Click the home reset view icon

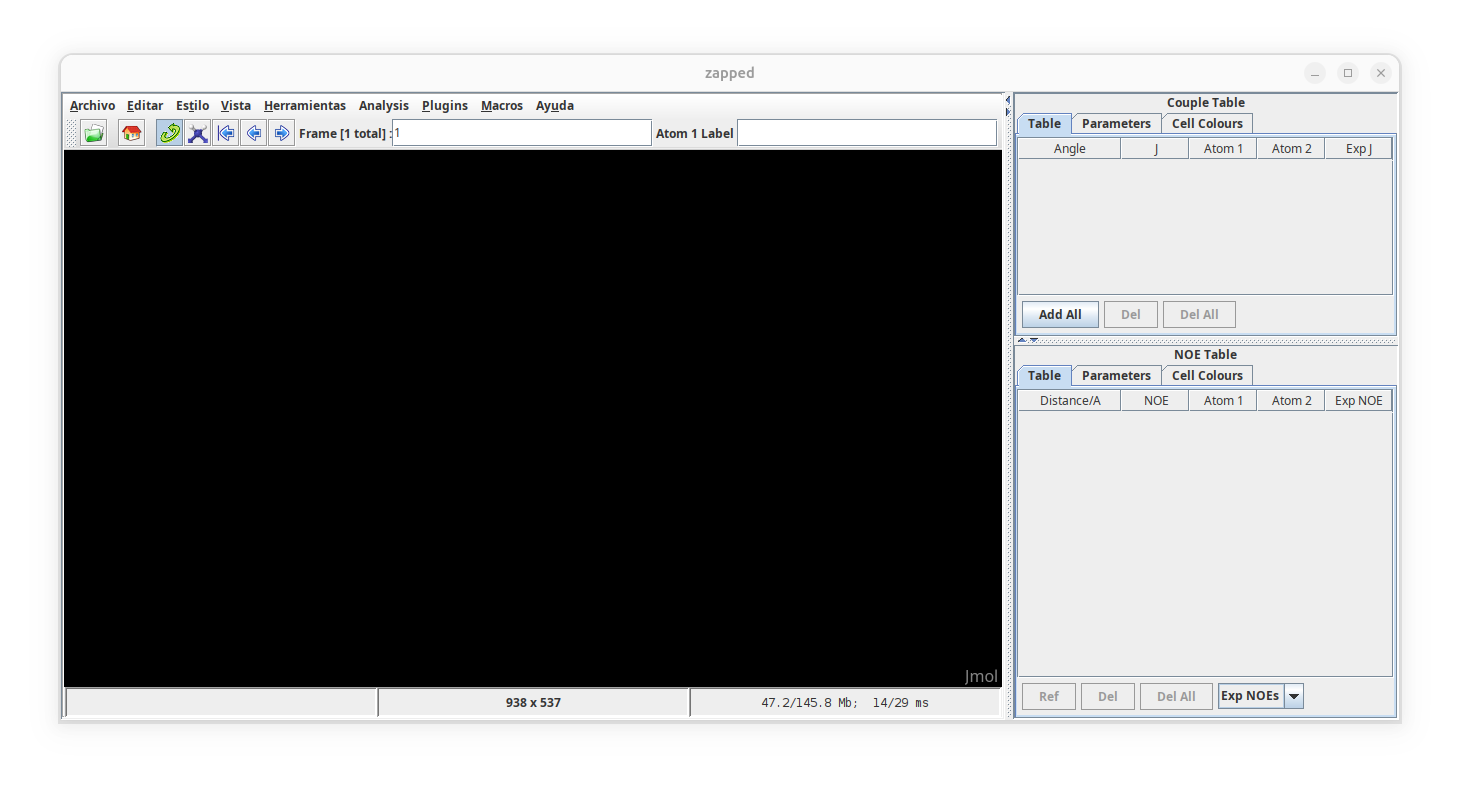point(131,133)
